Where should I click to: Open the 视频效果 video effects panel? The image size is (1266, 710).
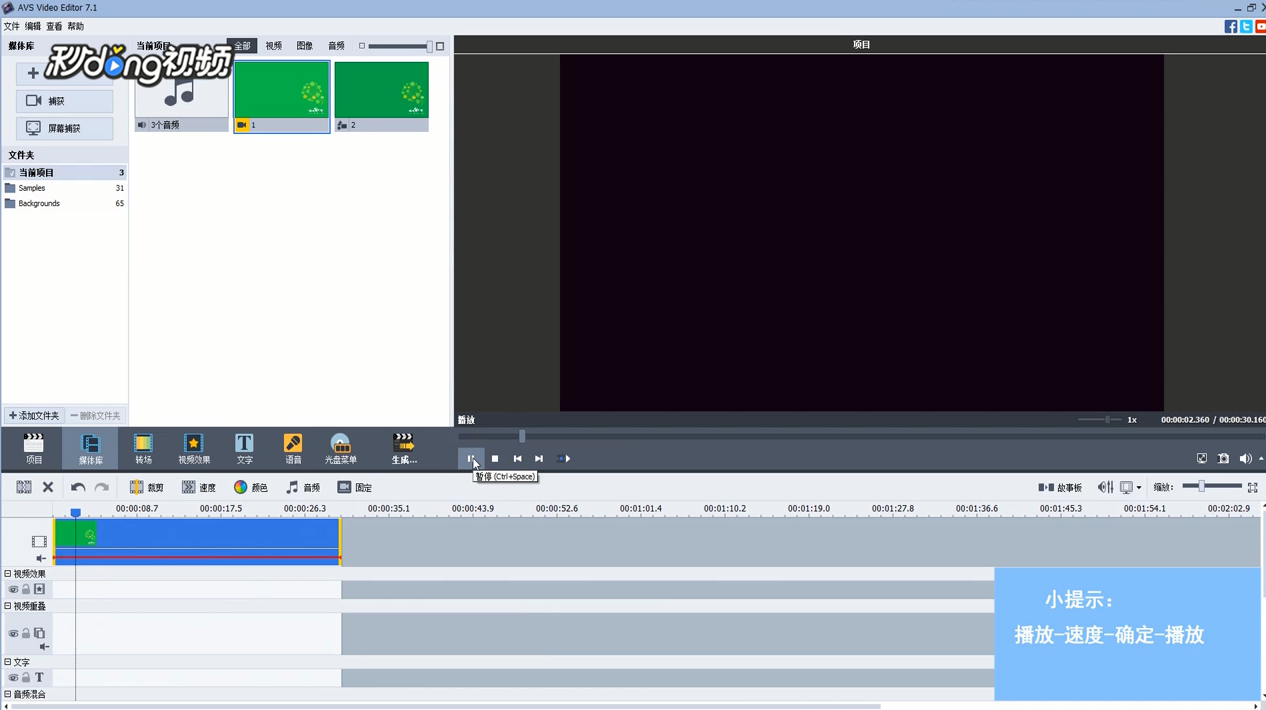[x=194, y=448]
